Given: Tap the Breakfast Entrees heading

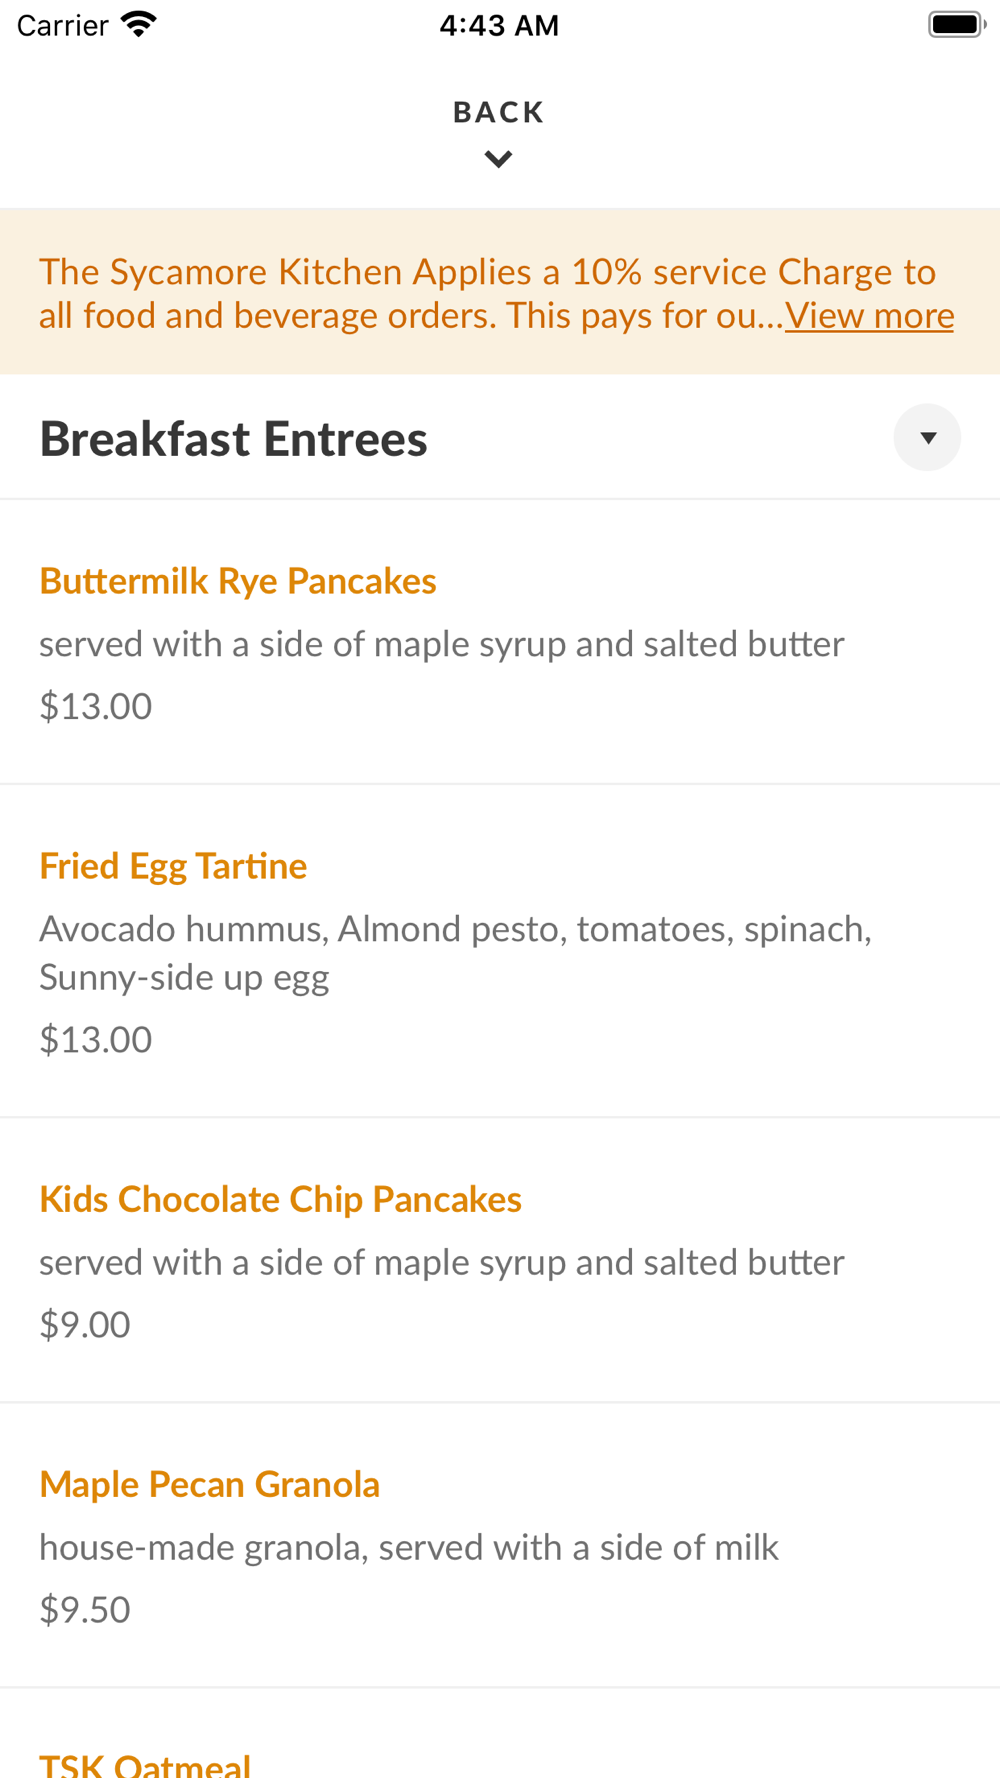Looking at the screenshot, I should tap(233, 439).
